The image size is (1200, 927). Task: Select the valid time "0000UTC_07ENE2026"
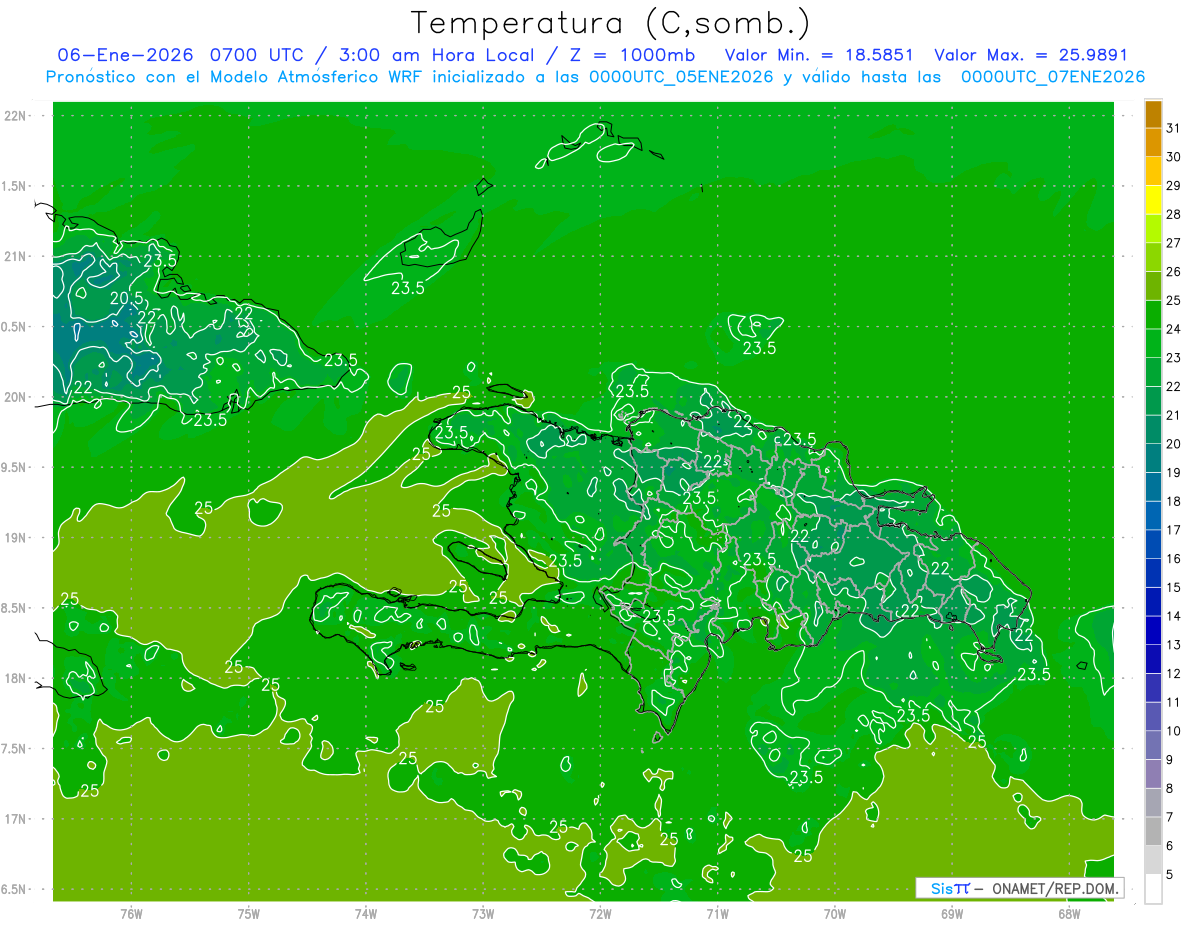tap(1053, 77)
